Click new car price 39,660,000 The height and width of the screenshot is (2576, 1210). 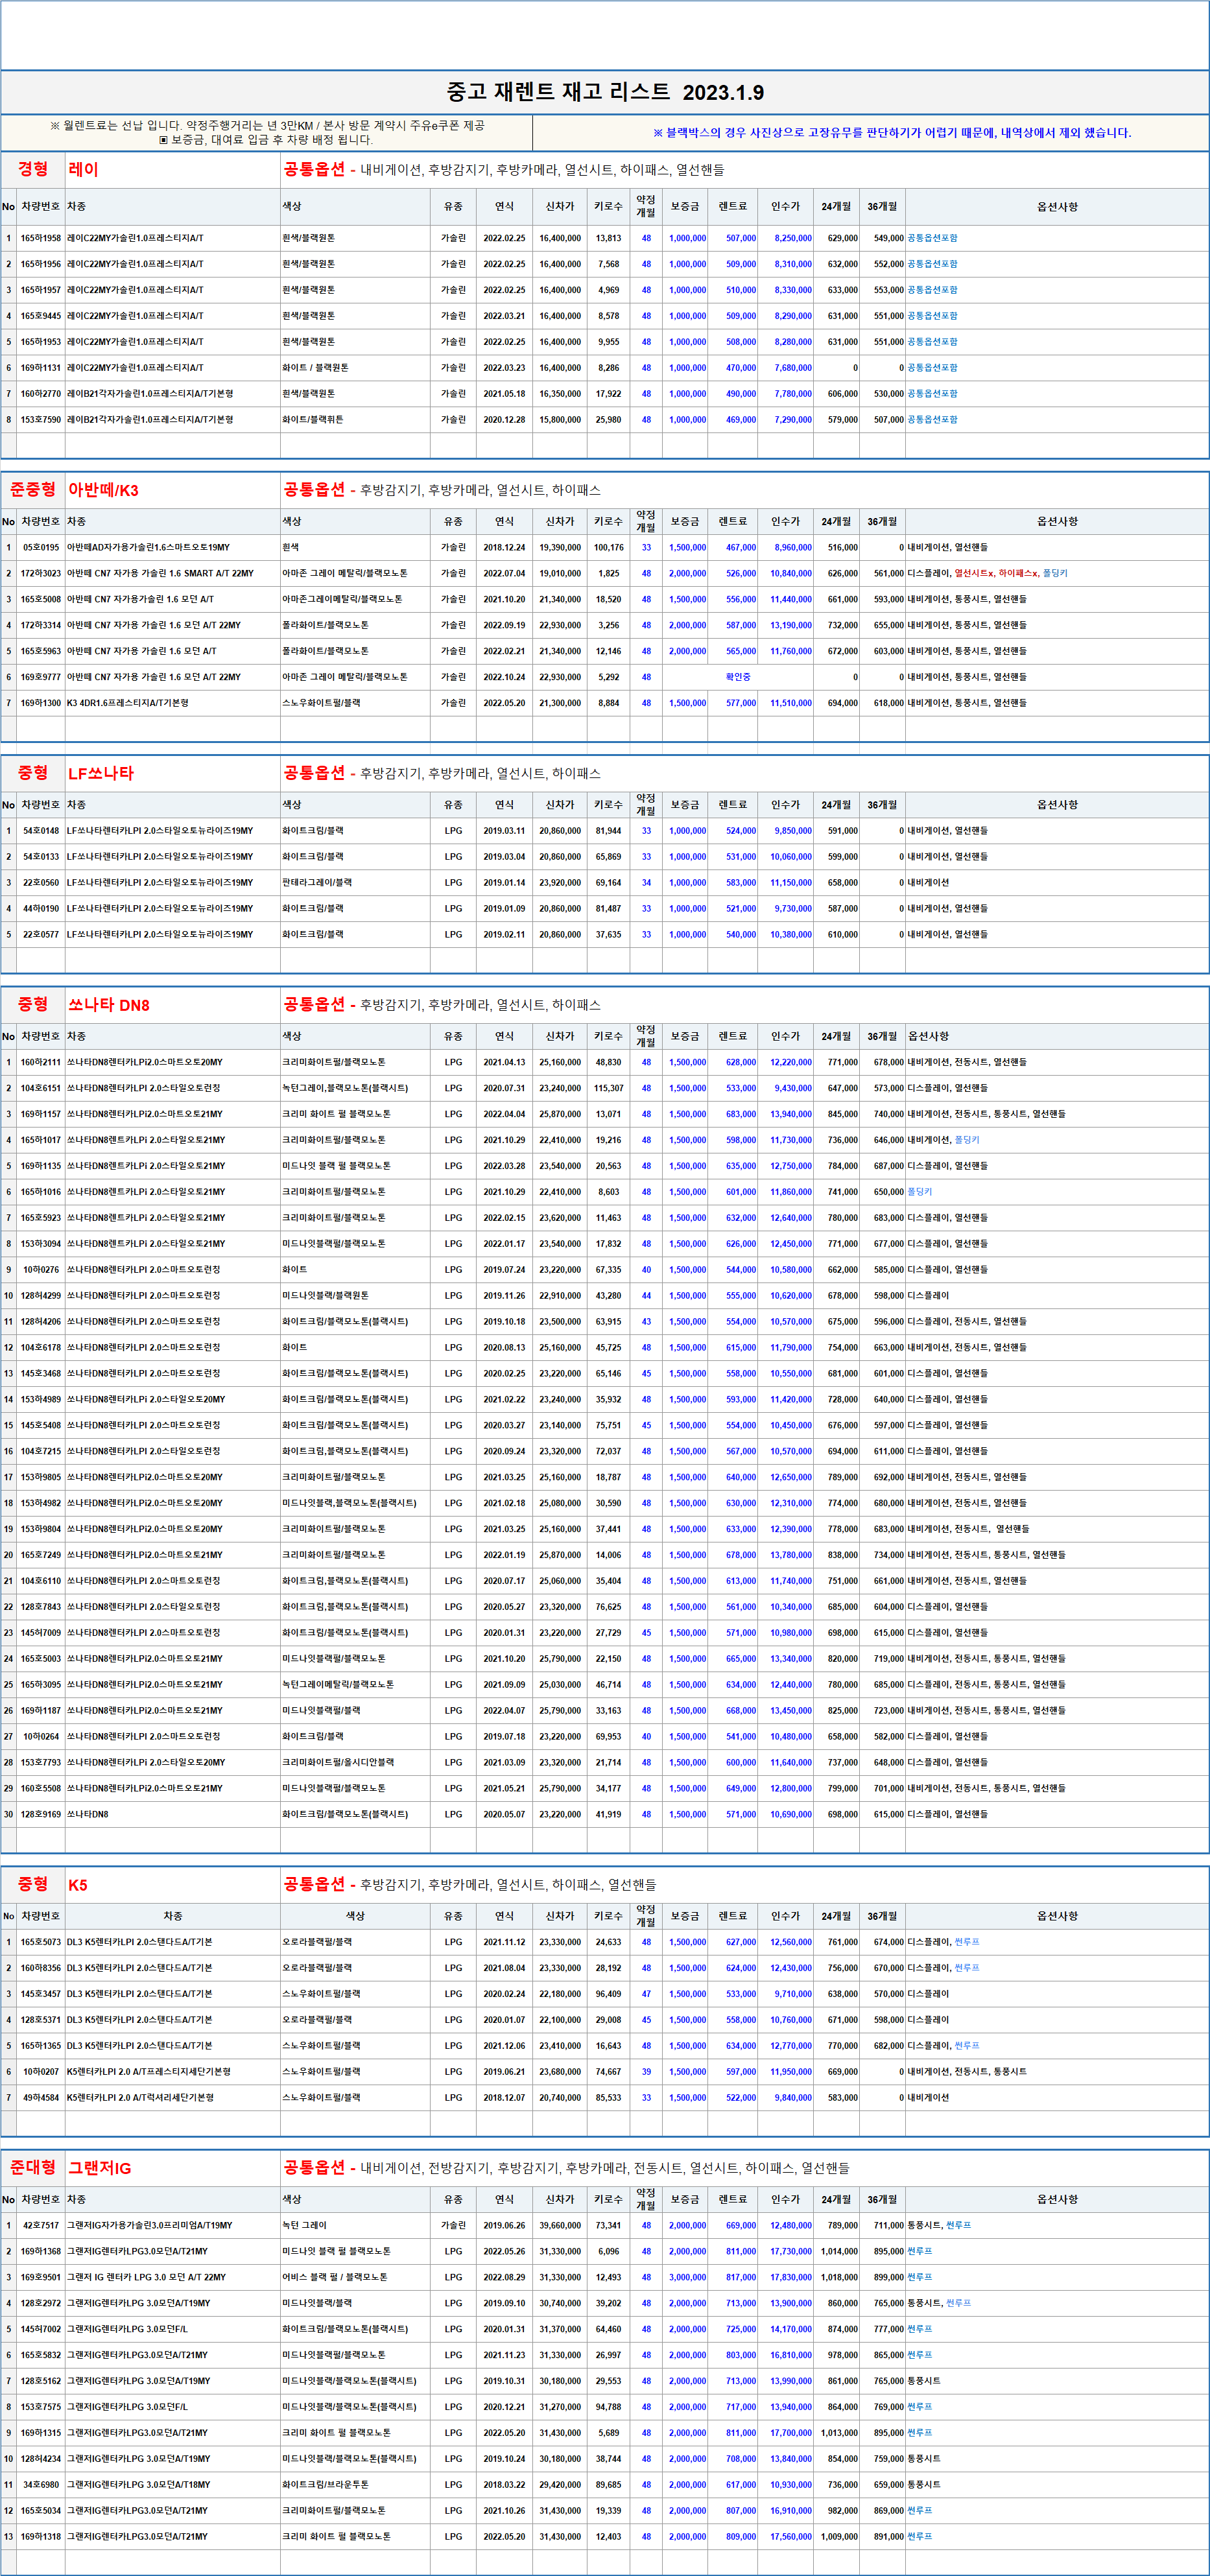coord(560,2226)
